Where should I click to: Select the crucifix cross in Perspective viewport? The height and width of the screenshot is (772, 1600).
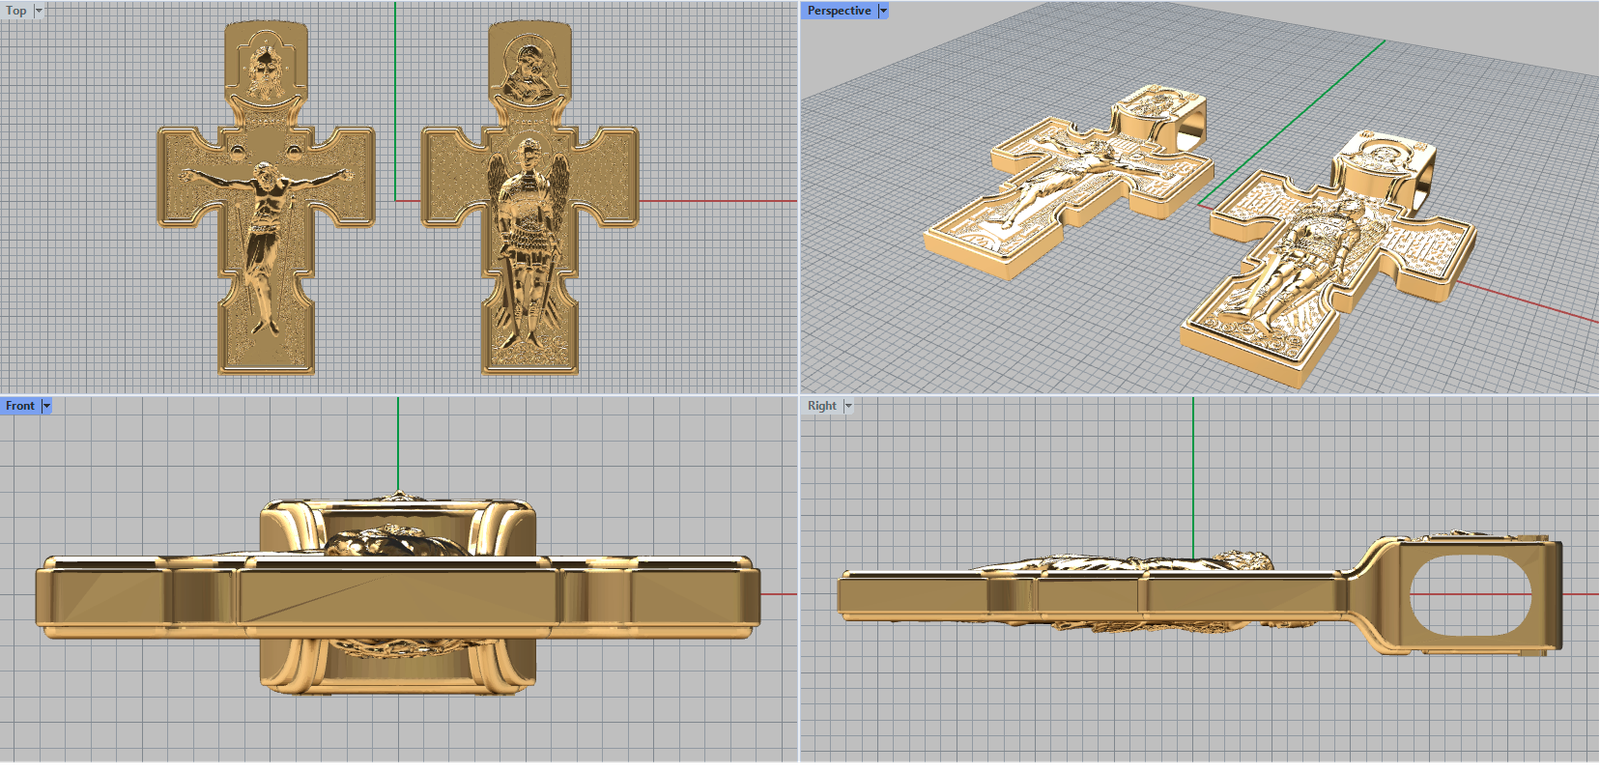(x=1060, y=190)
